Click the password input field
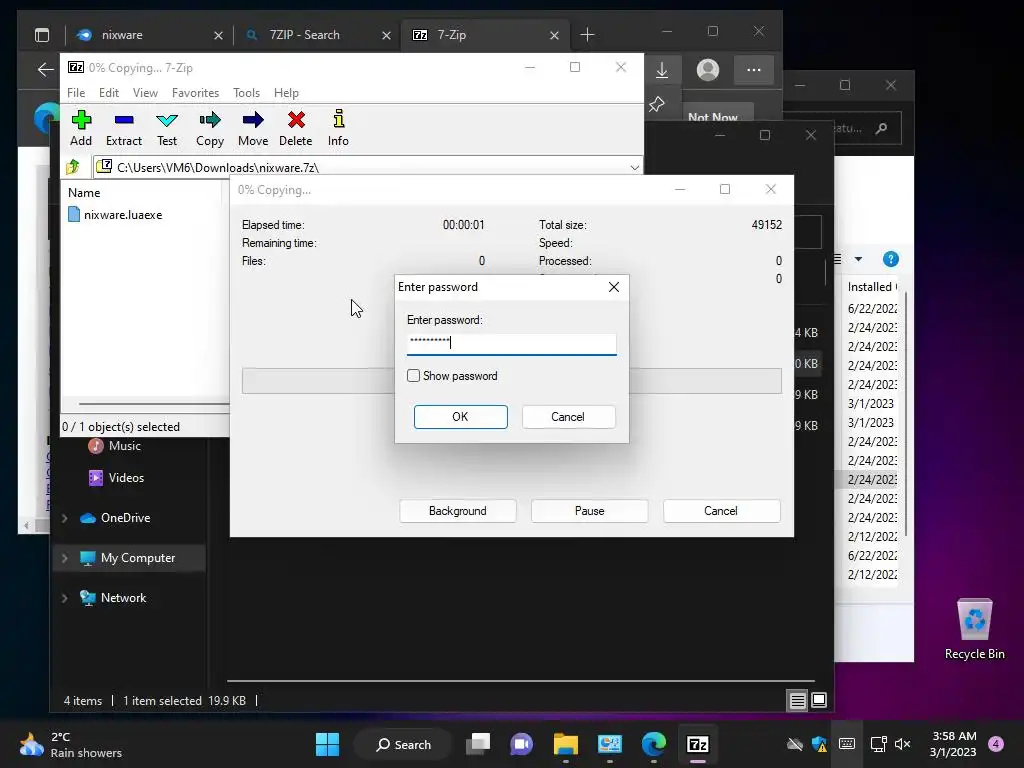Viewport: 1024px width, 768px height. pos(511,343)
